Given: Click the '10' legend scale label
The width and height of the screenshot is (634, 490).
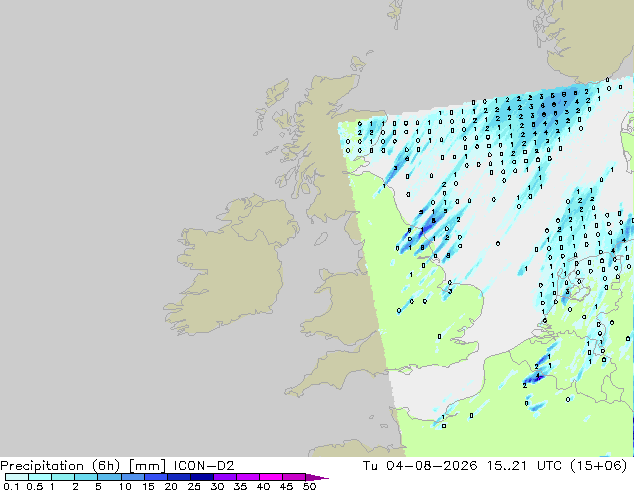Looking at the screenshot, I should [125, 486].
